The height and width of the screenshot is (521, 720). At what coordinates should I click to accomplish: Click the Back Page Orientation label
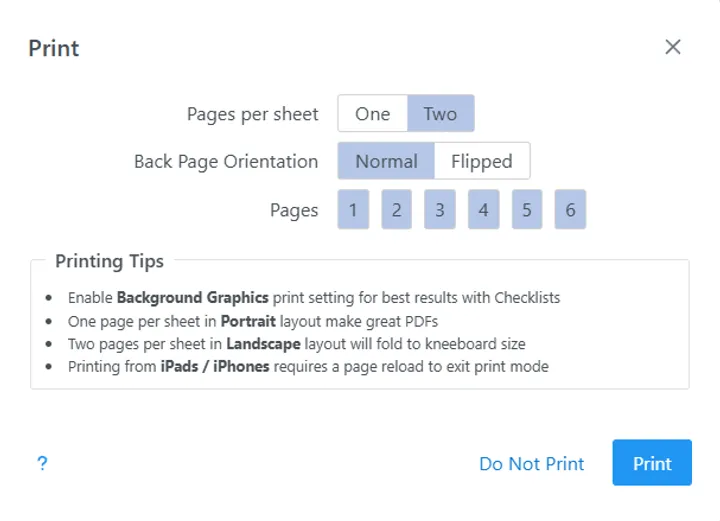click(x=226, y=161)
